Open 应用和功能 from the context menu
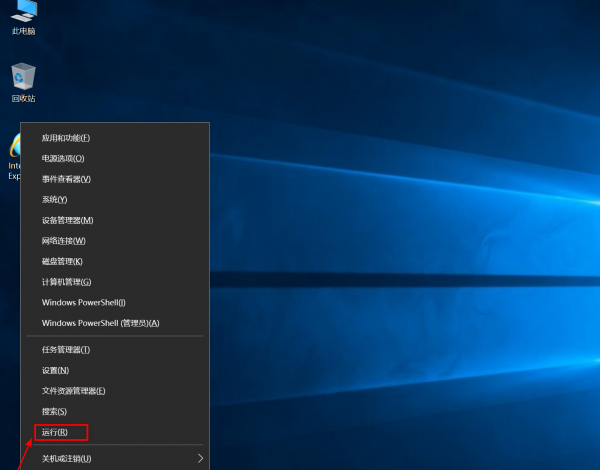Image resolution: width=600 pixels, height=470 pixels. (x=66, y=138)
